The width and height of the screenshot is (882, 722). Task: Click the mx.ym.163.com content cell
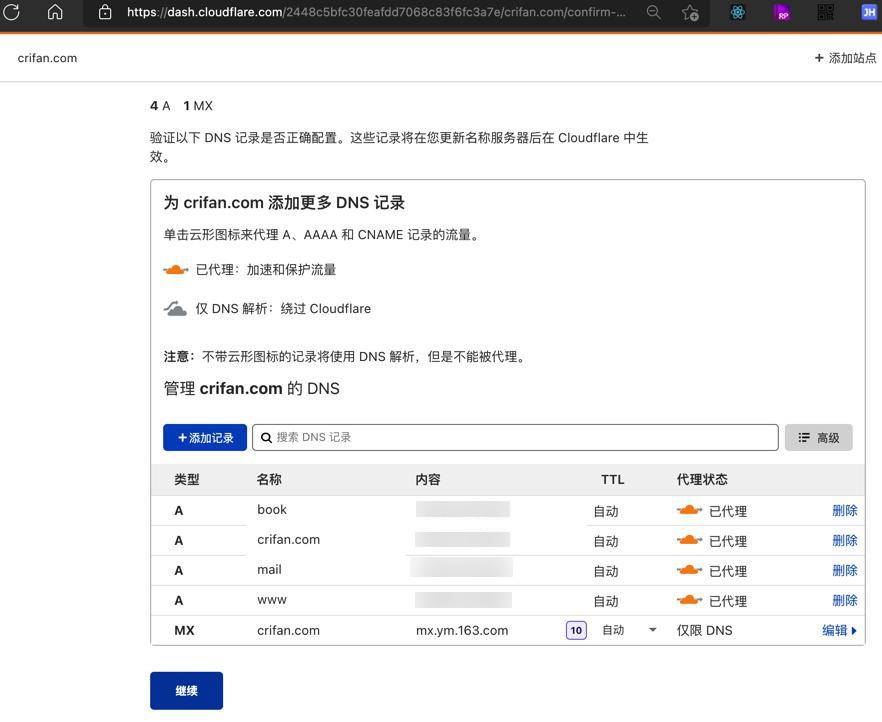click(462, 630)
